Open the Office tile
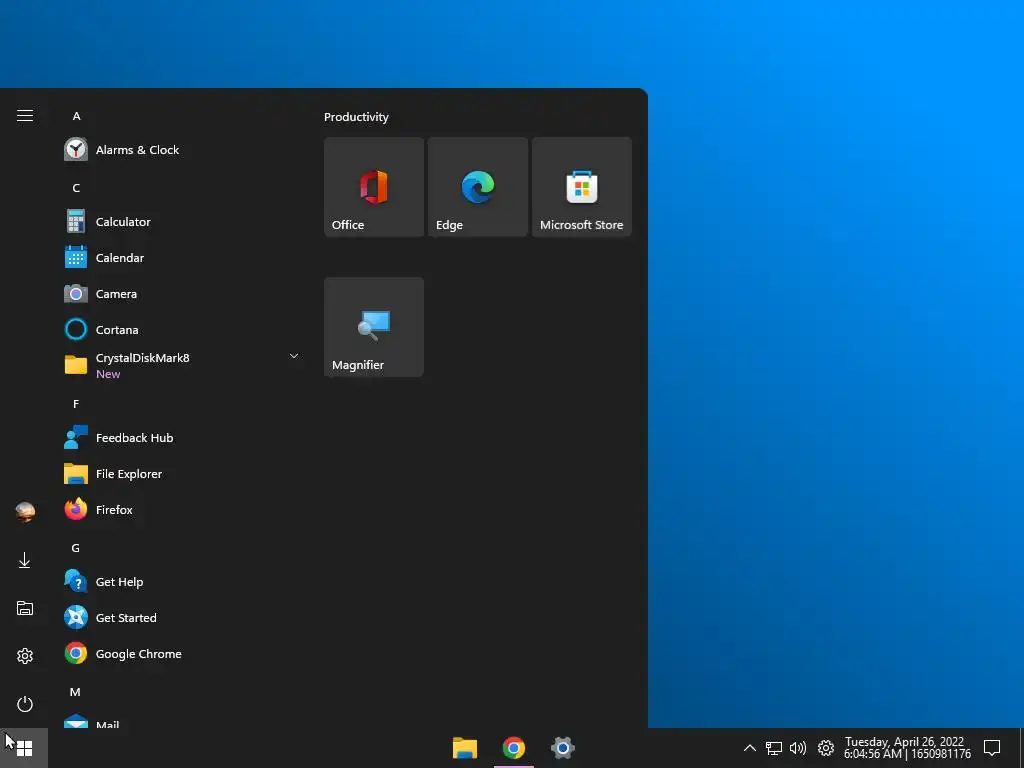This screenshot has width=1024, height=768. coord(374,187)
